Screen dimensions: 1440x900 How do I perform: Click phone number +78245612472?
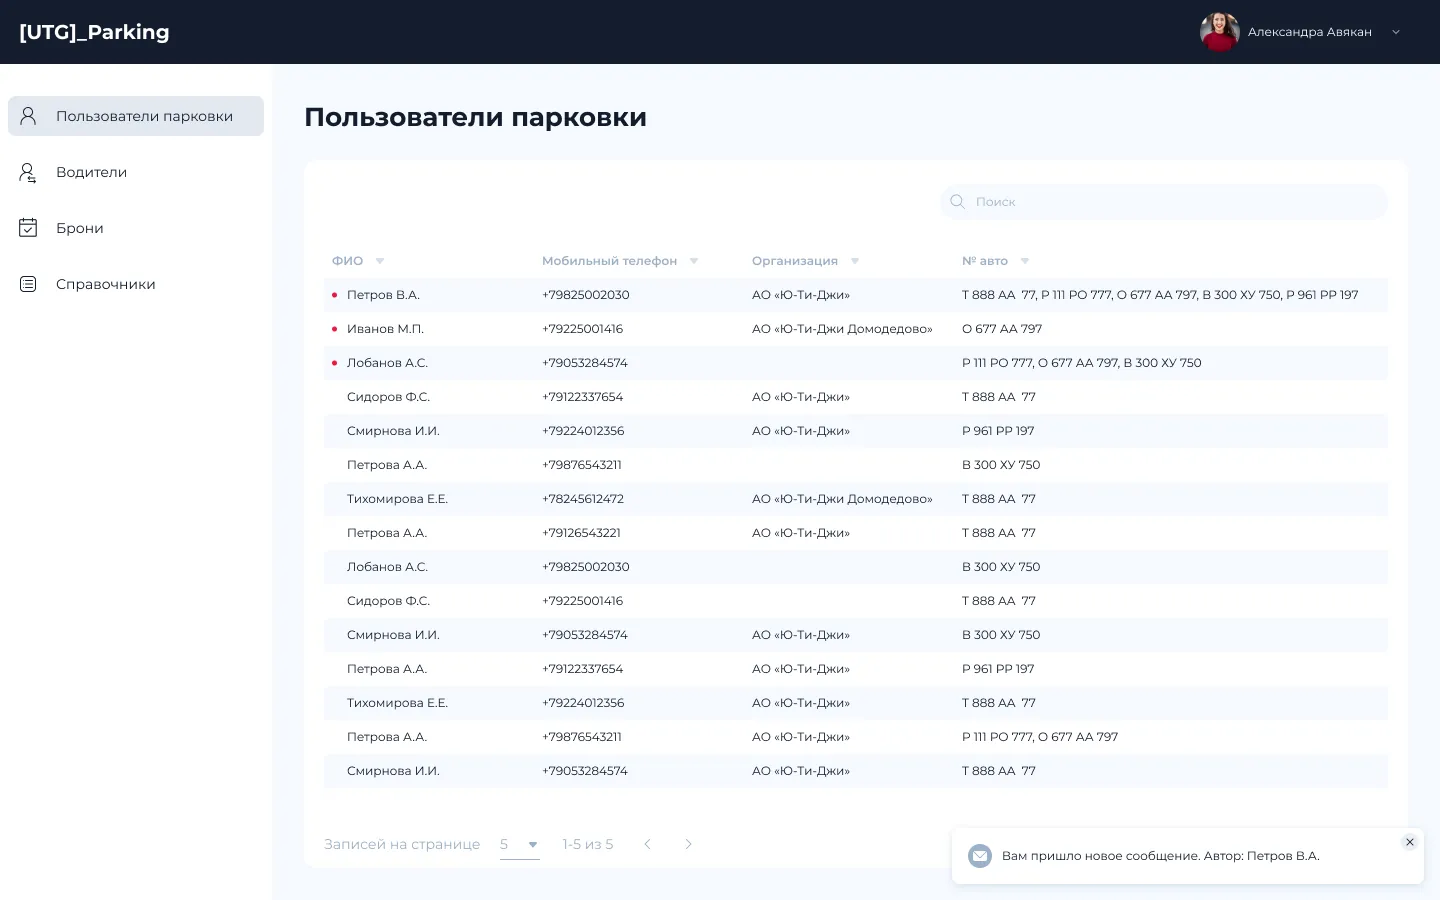click(583, 499)
